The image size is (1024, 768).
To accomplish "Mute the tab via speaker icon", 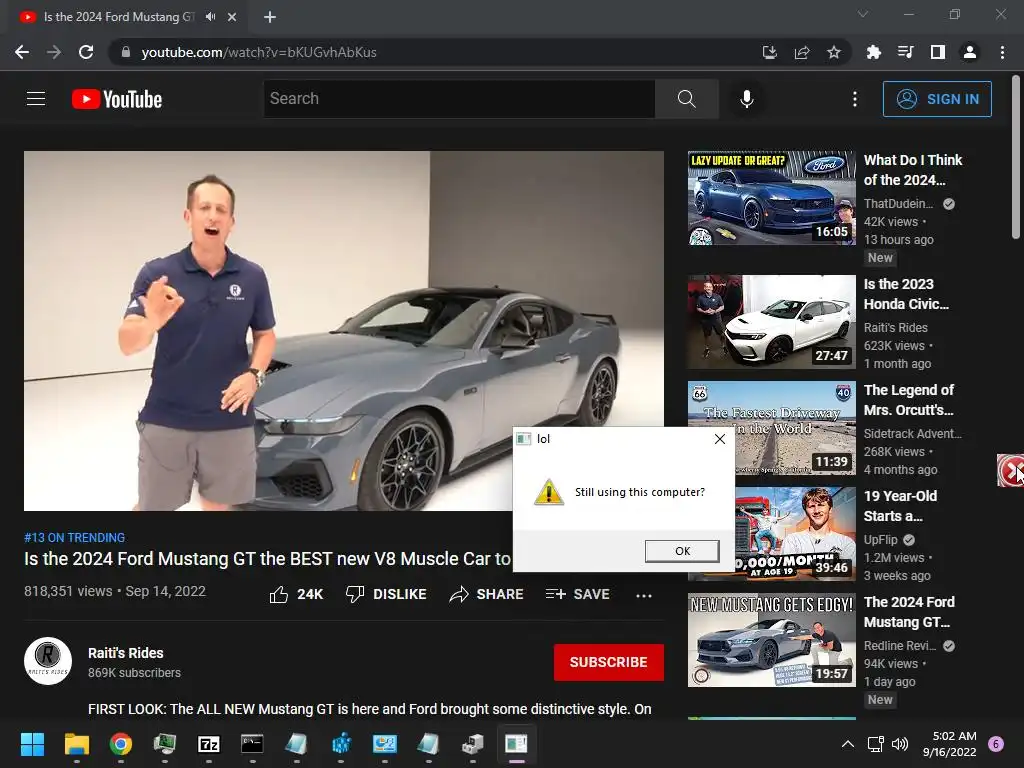I will click(210, 17).
